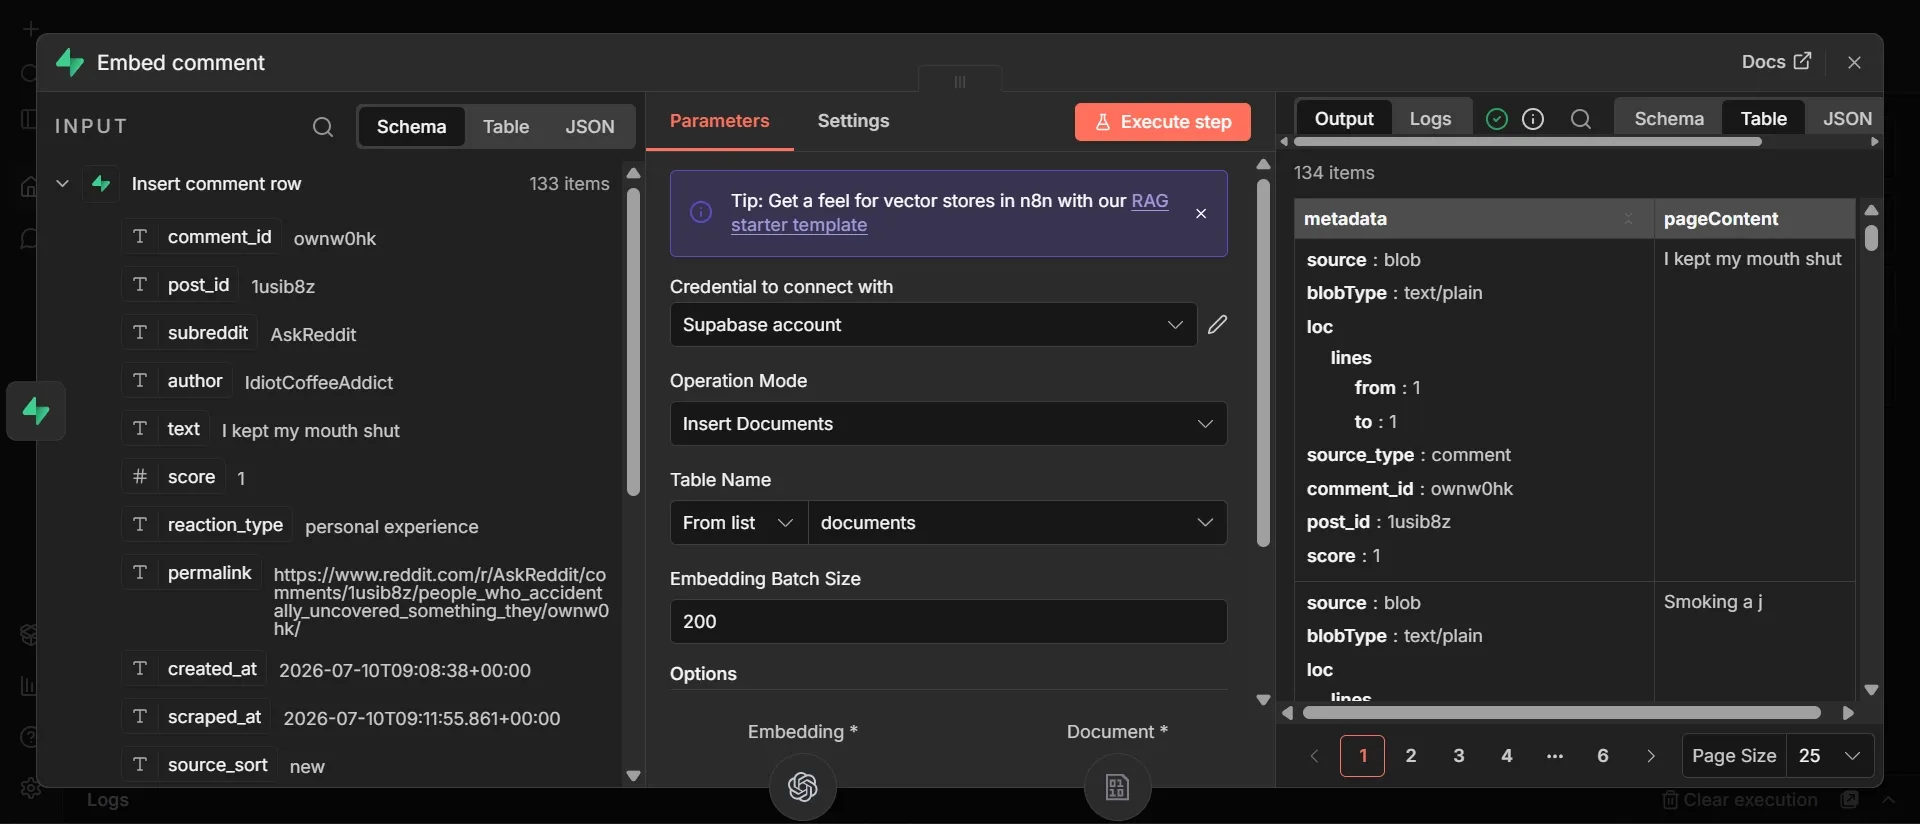Viewport: 1920px width, 824px height.
Task: Switch output view to Schema
Action: coord(1669,119)
